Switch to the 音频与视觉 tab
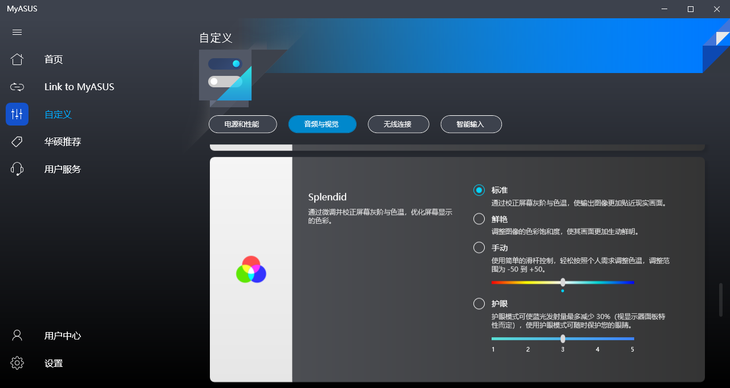This screenshot has width=730, height=388. click(x=322, y=124)
